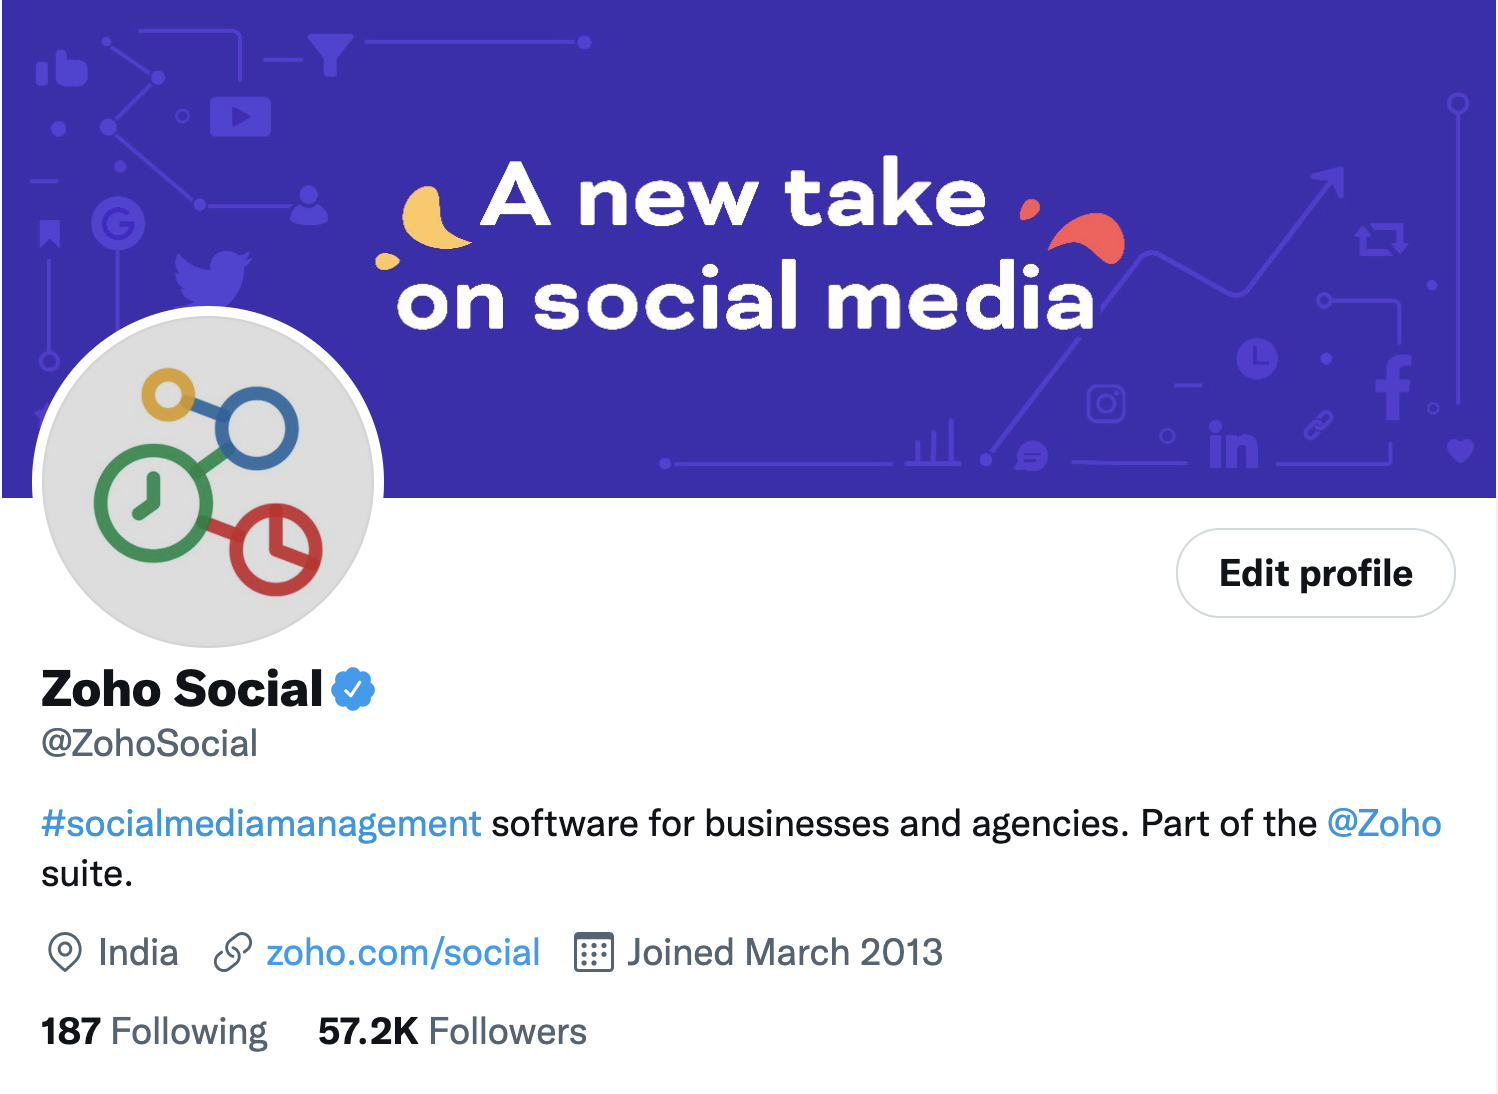Open the @Zoho mention link

1383,823
